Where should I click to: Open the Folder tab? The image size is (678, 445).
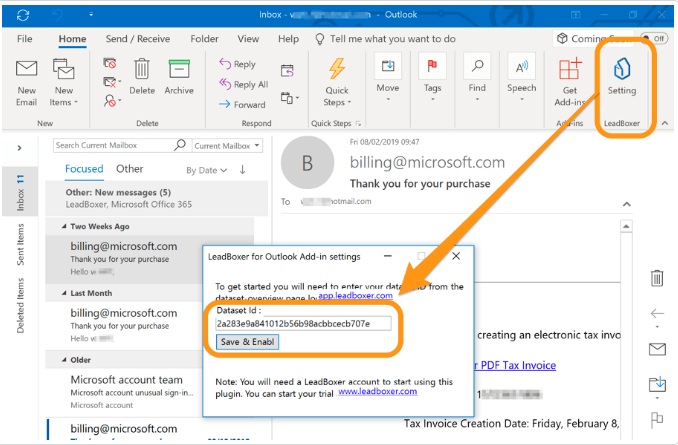(204, 38)
